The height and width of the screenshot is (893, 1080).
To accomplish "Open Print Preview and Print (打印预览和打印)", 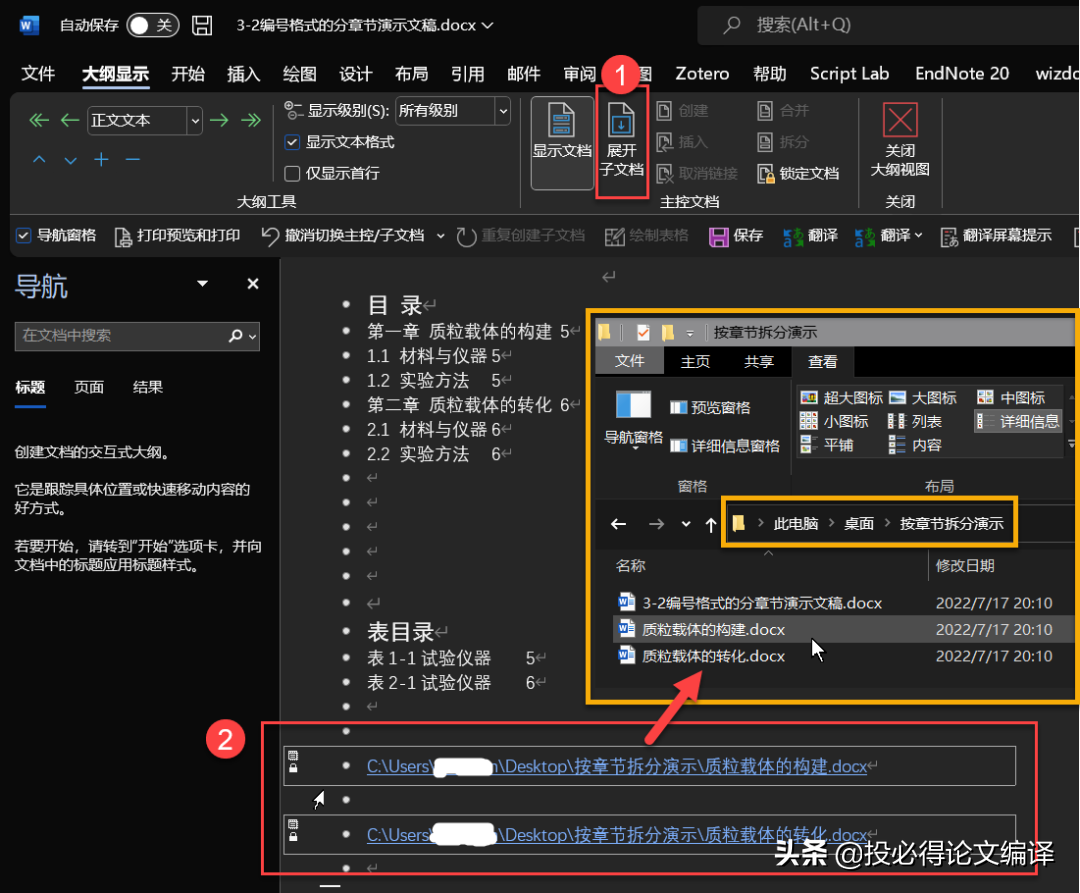I will pos(124,237).
